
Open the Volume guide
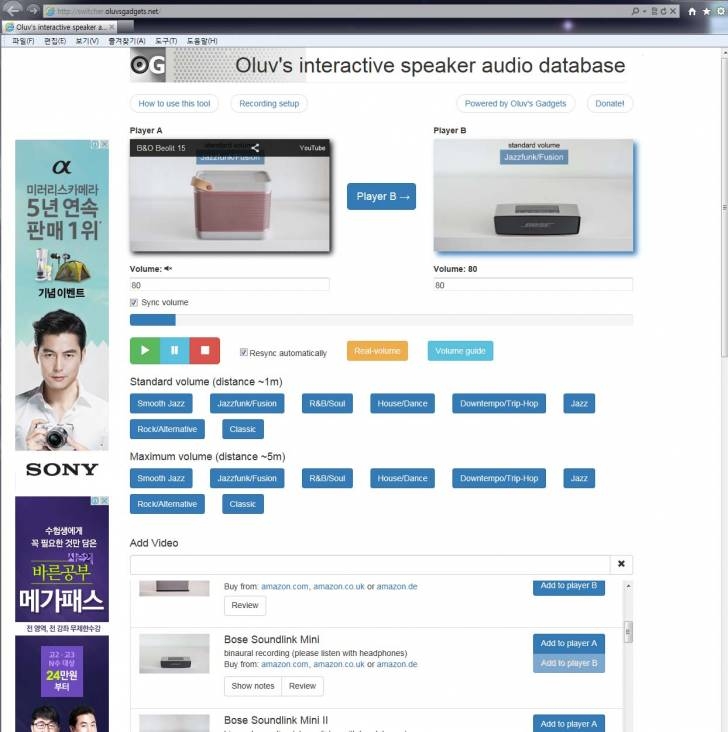point(460,351)
